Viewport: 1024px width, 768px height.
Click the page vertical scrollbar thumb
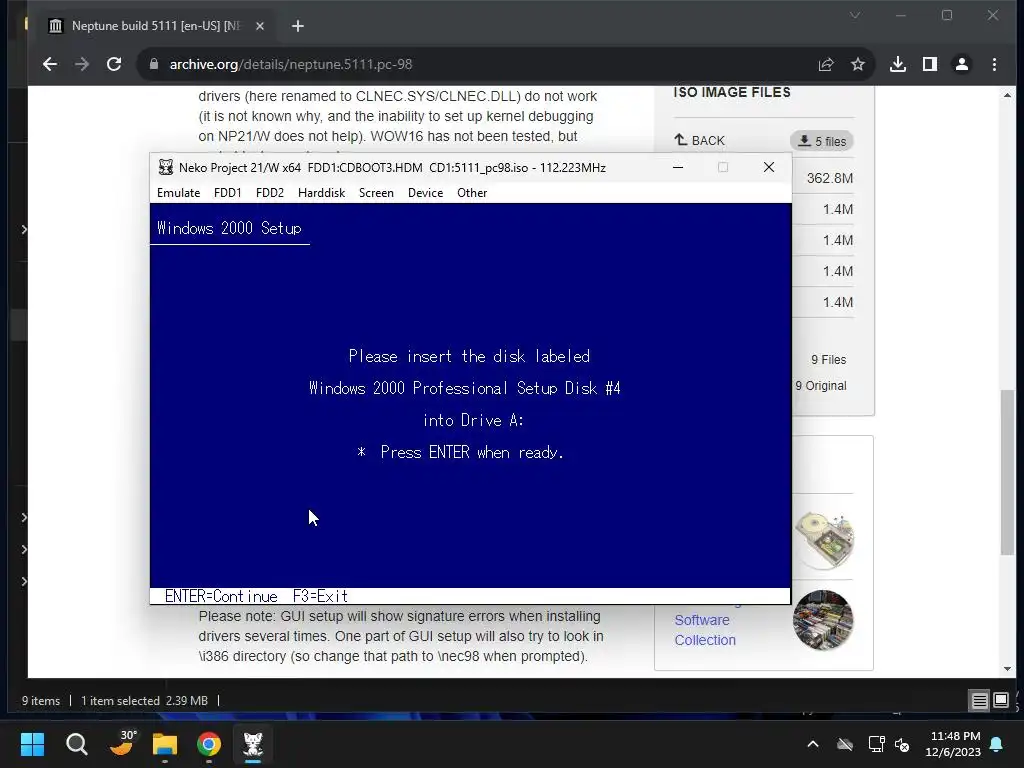(x=1008, y=472)
